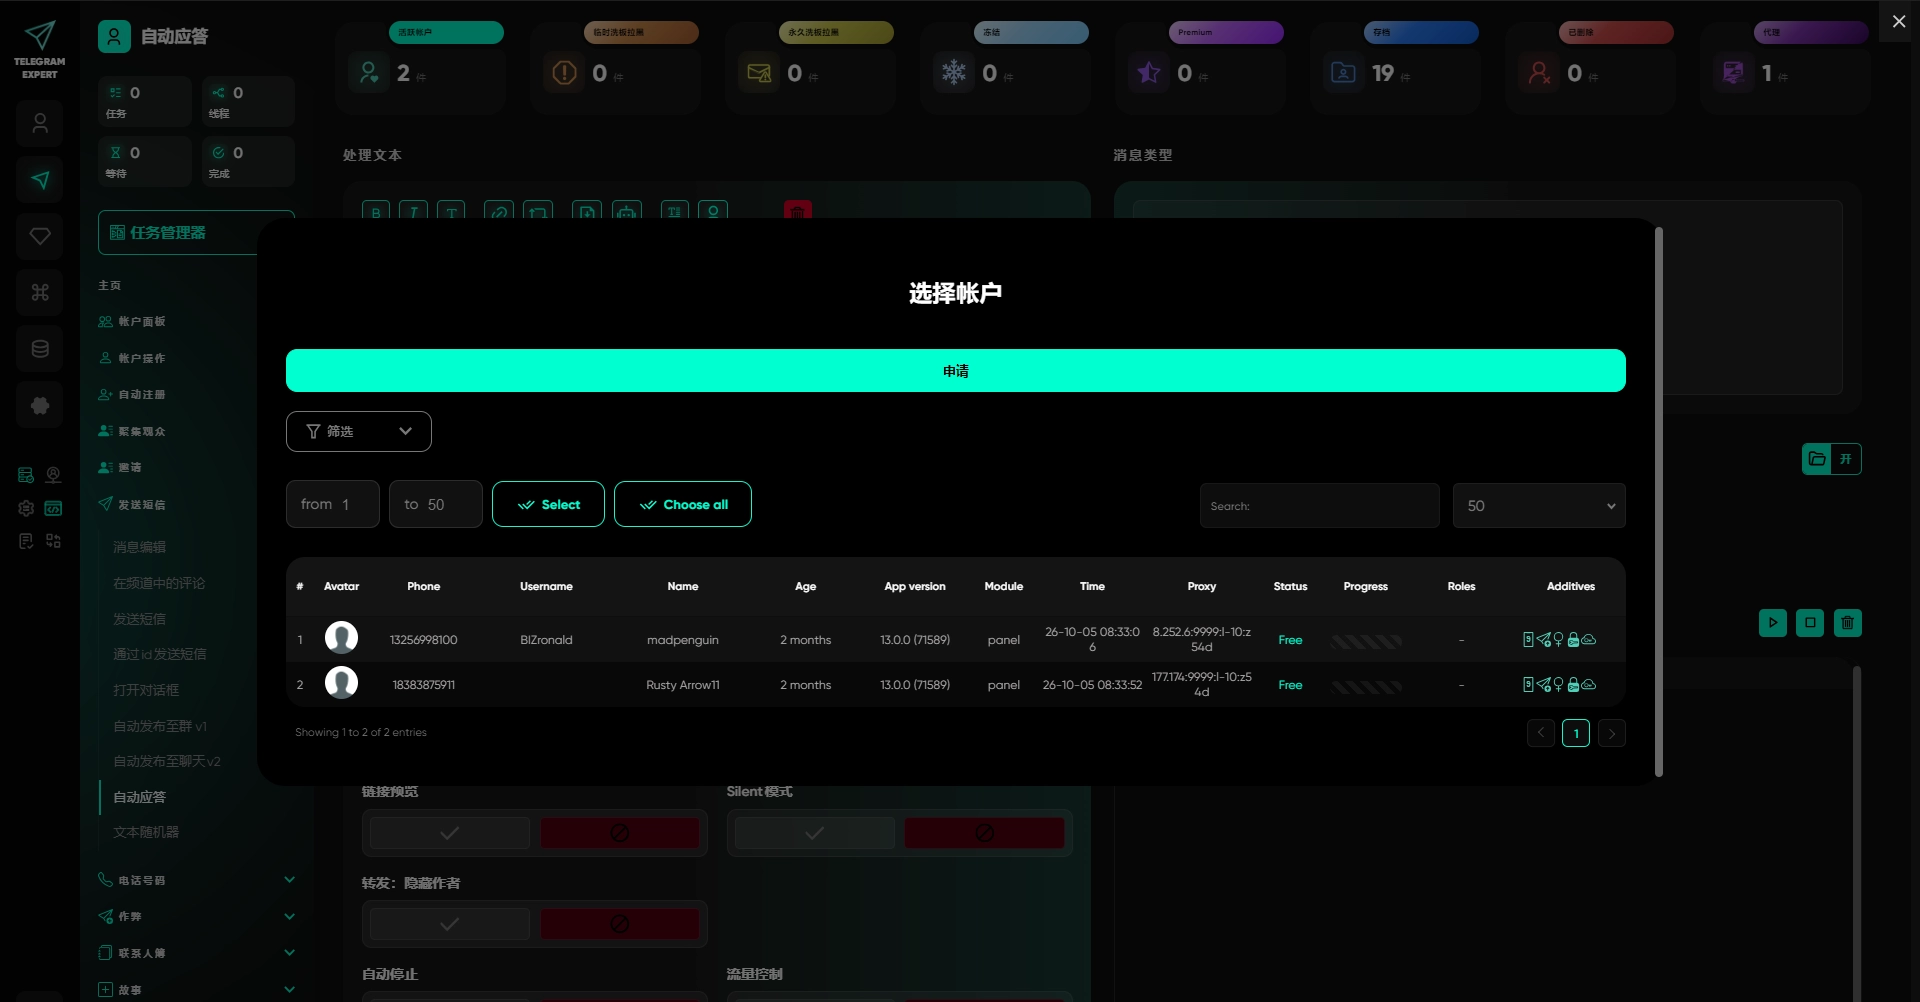Disable Silent mode with the red toggle
1920x1002 pixels.
984,833
